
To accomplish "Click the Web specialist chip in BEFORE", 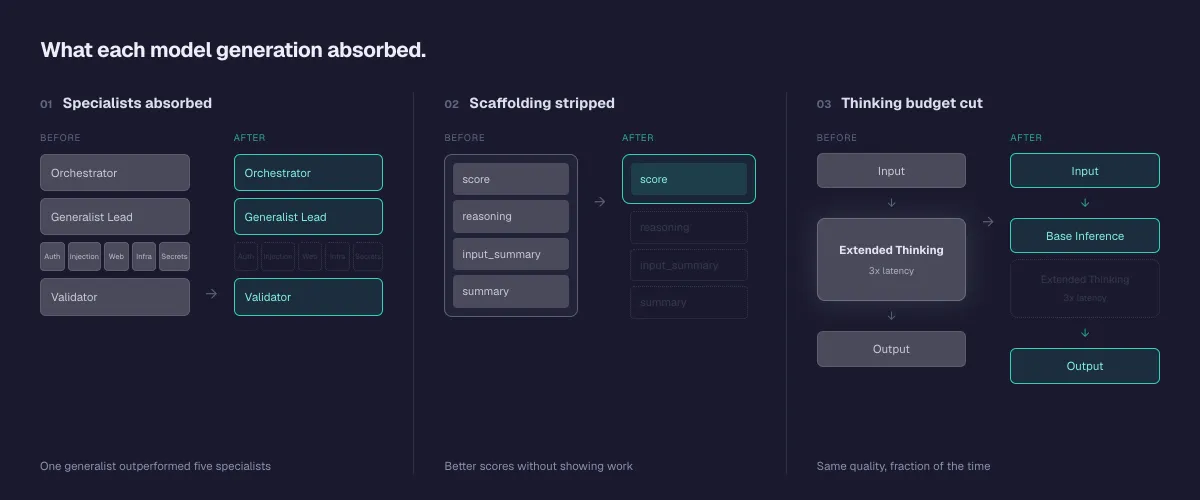I will [116, 257].
